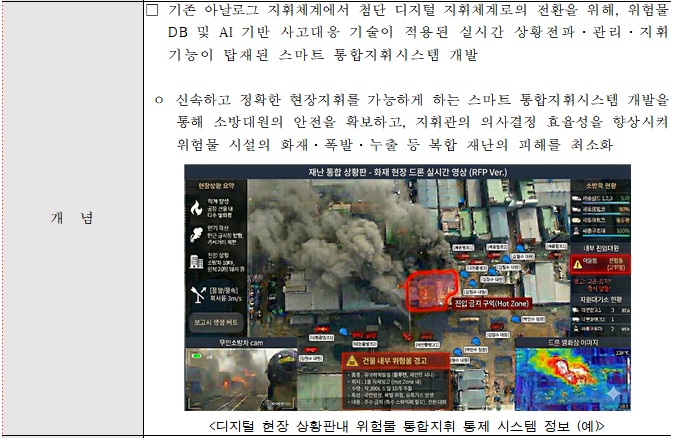This screenshot has width=682, height=438.
Task: Tick the square box before 기존 아날로그 지휘체계
Action: [152, 10]
